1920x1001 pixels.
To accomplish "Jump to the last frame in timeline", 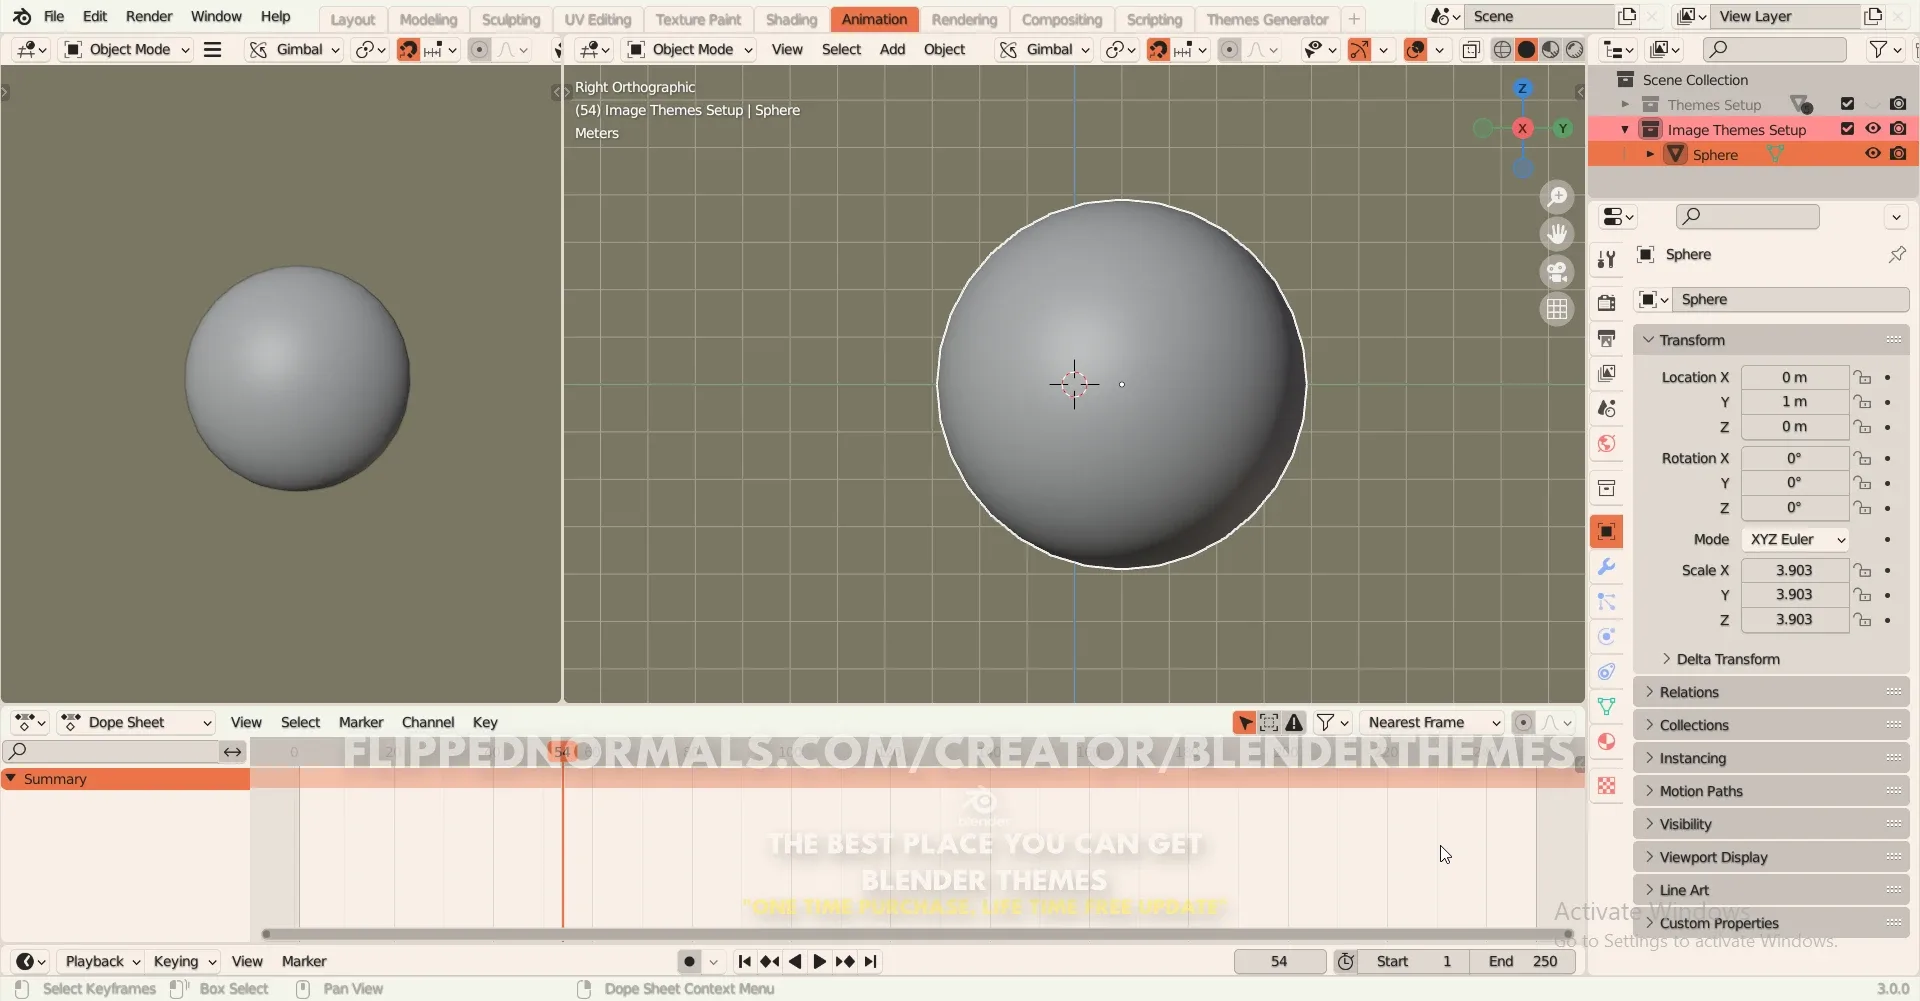I will pyautogui.click(x=871, y=961).
